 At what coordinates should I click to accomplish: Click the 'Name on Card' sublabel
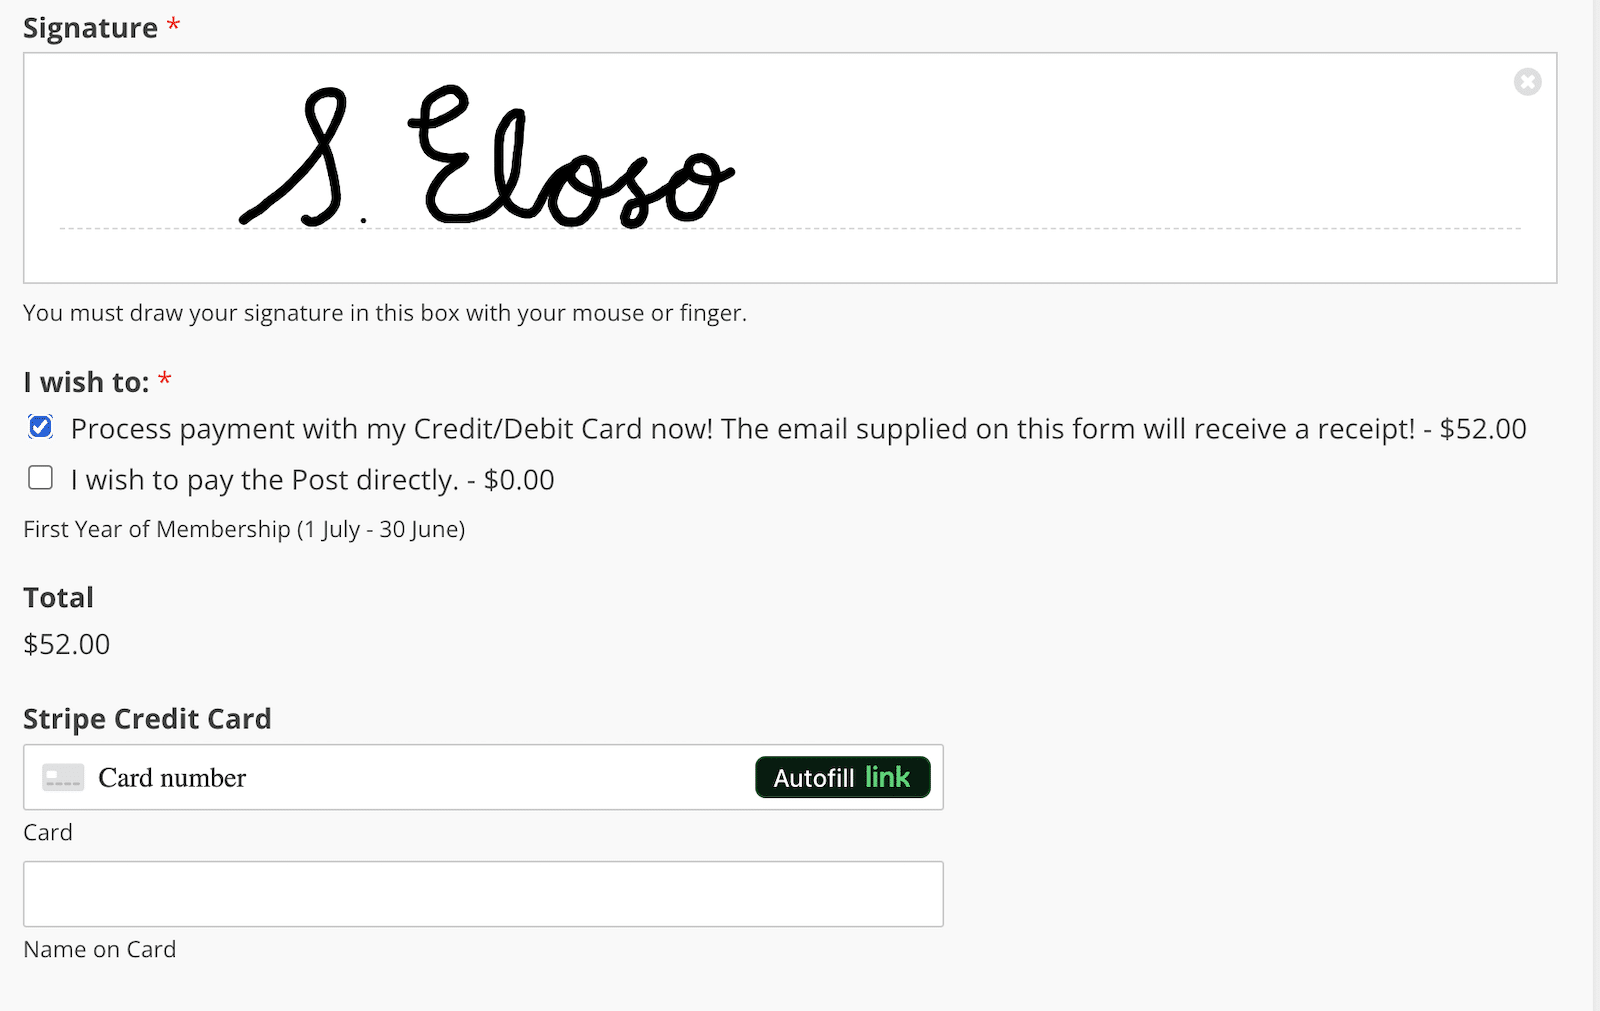[x=100, y=949]
